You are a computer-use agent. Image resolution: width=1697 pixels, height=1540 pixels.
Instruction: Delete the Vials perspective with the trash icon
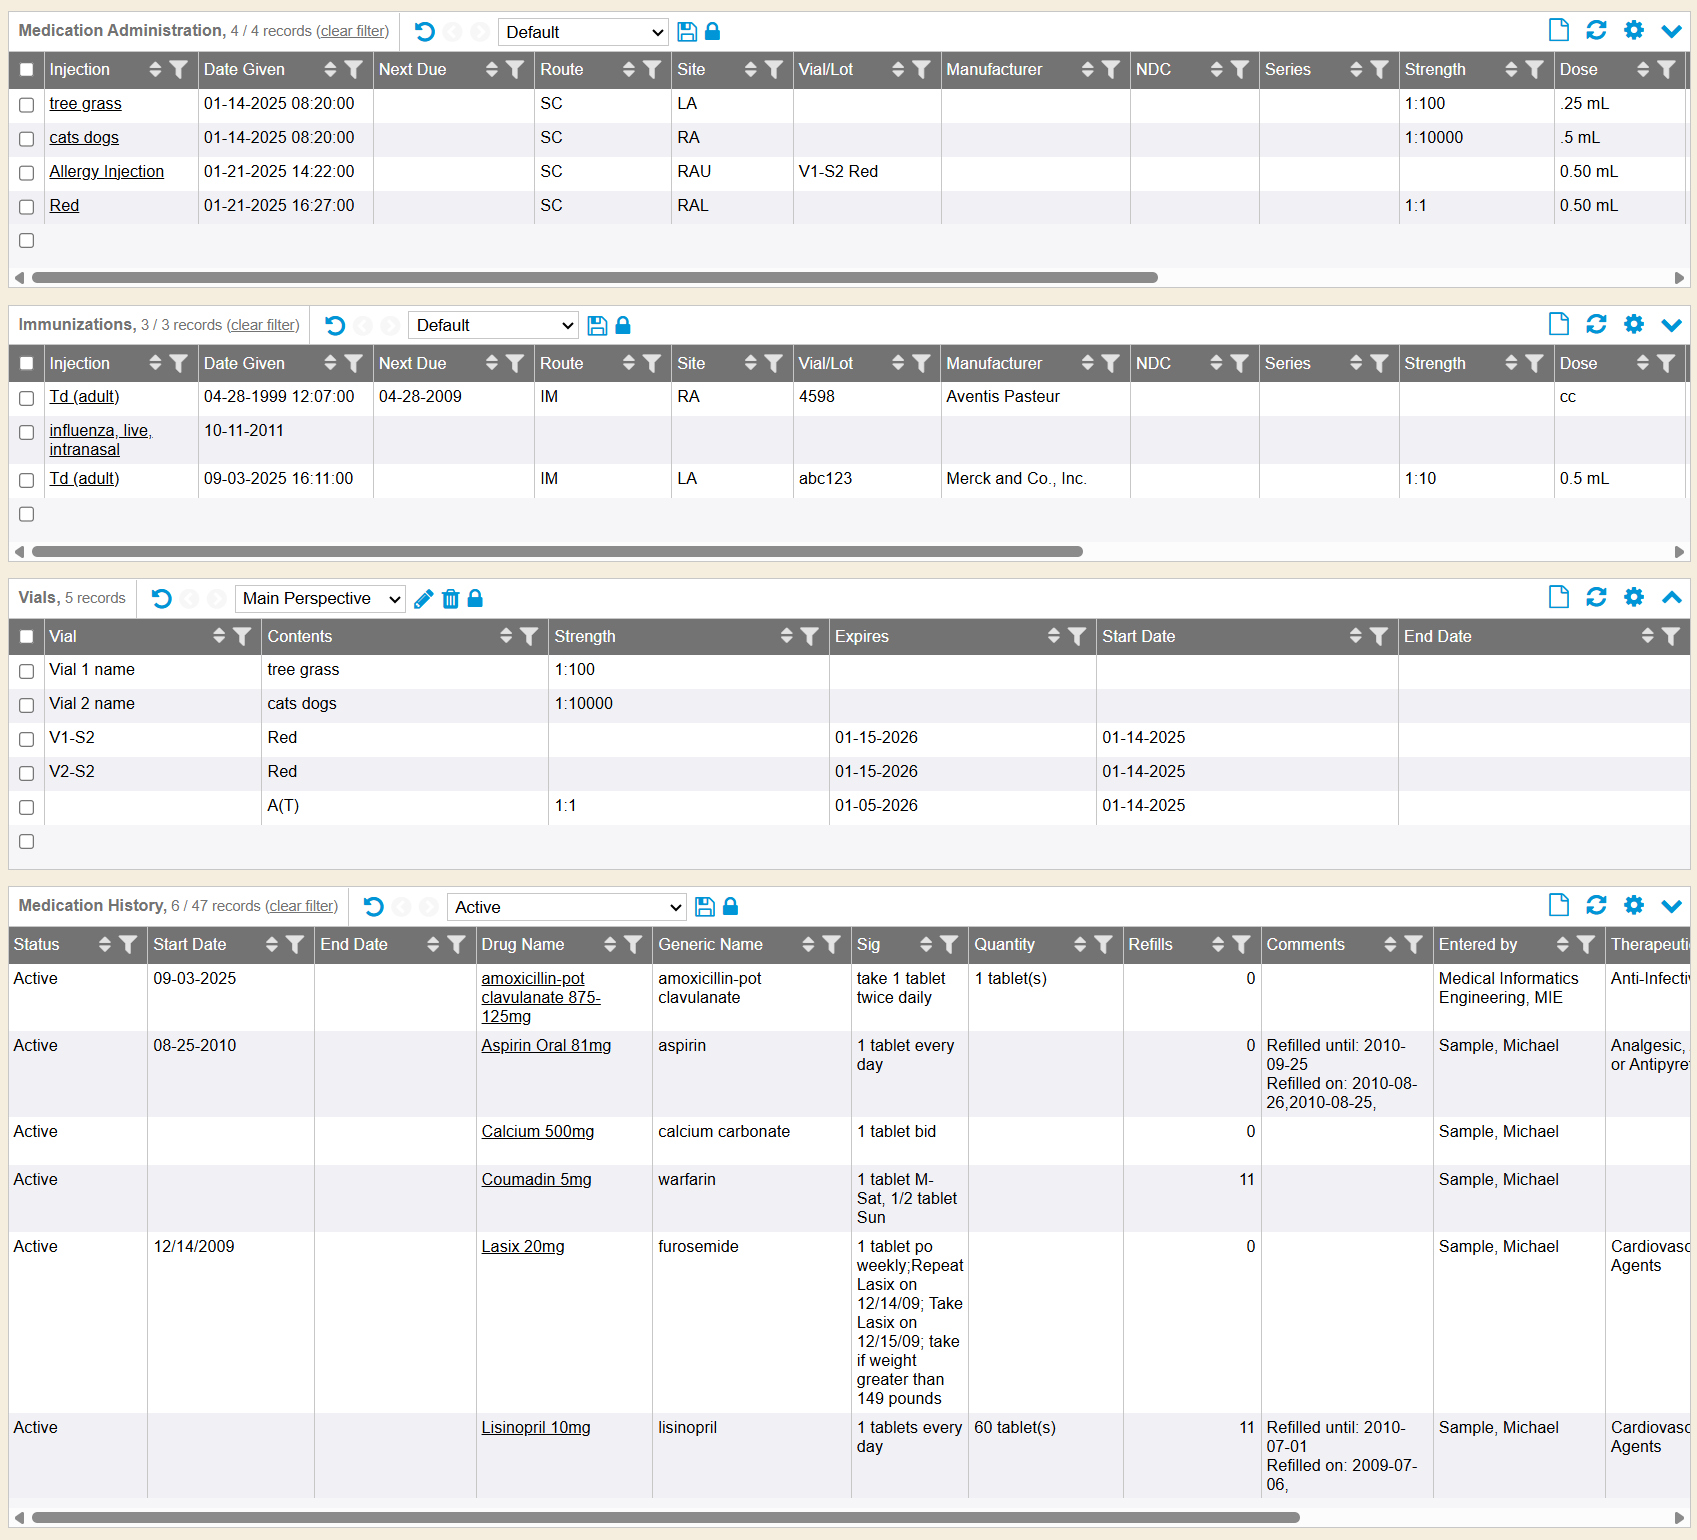pos(451,599)
